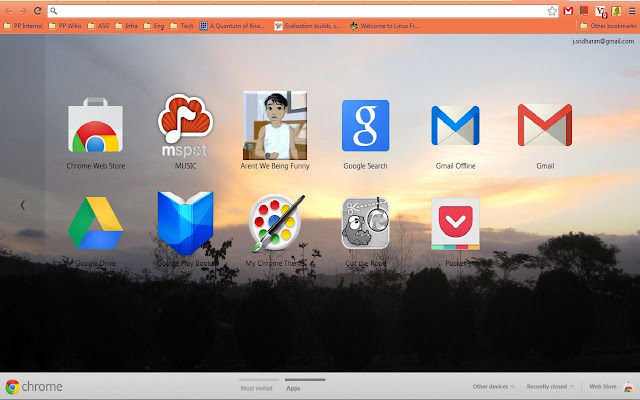The image size is (640, 400).
Task: Open the Gmail checker extension icon
Action: tap(568, 11)
